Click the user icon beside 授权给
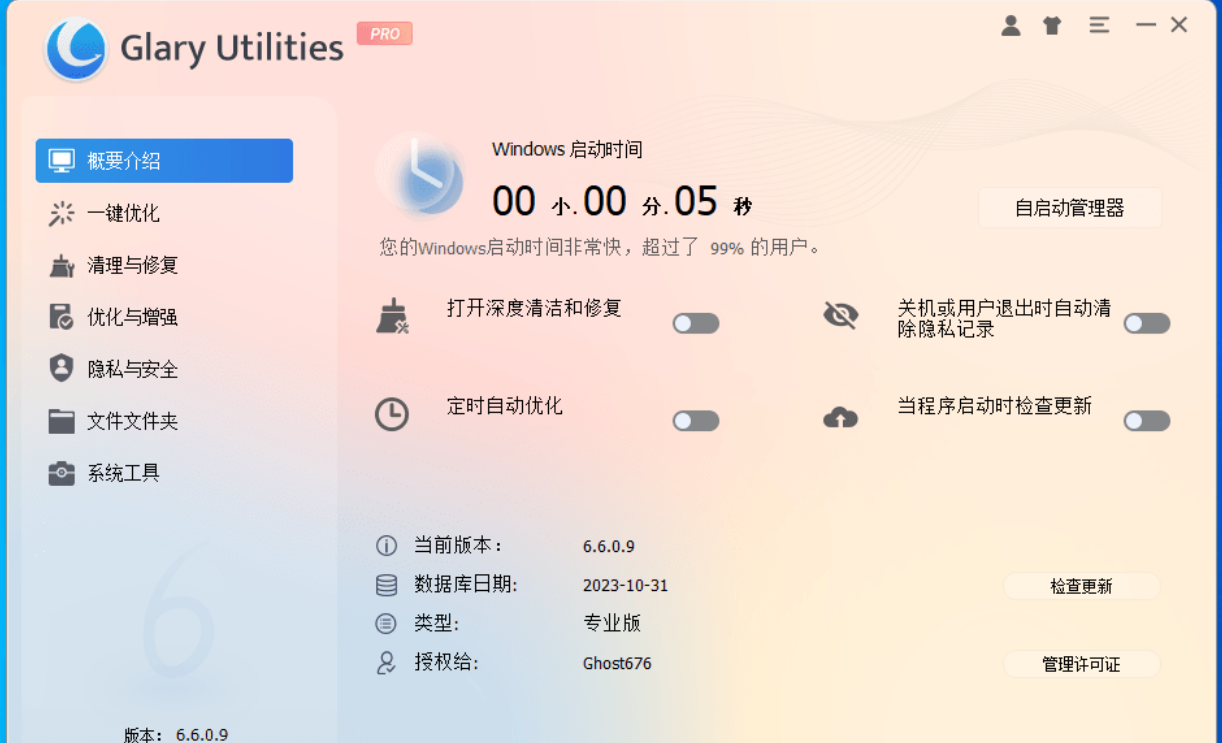 pyautogui.click(x=386, y=663)
